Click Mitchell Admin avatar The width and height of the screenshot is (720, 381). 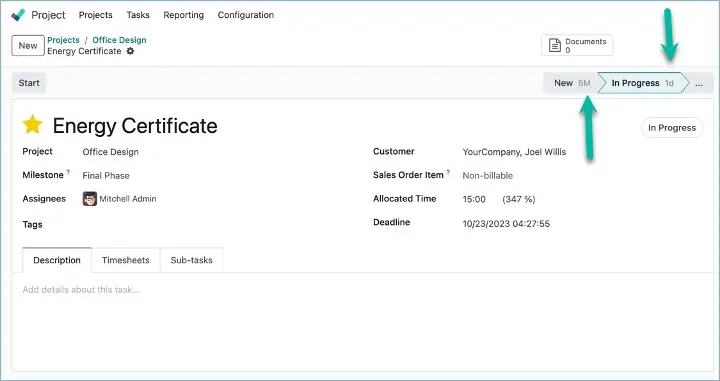click(x=90, y=199)
